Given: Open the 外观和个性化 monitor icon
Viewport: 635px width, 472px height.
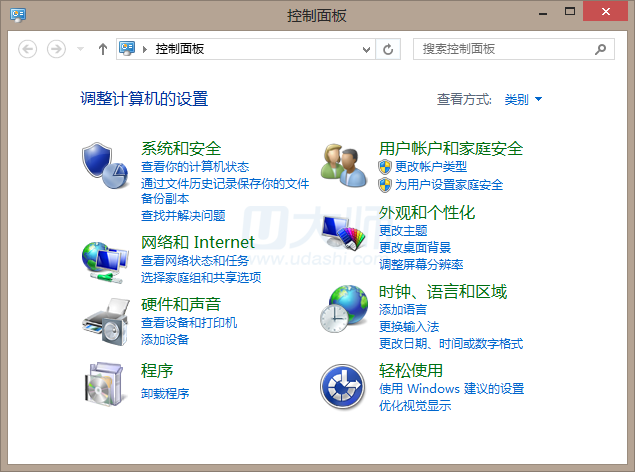Looking at the screenshot, I should click(344, 232).
